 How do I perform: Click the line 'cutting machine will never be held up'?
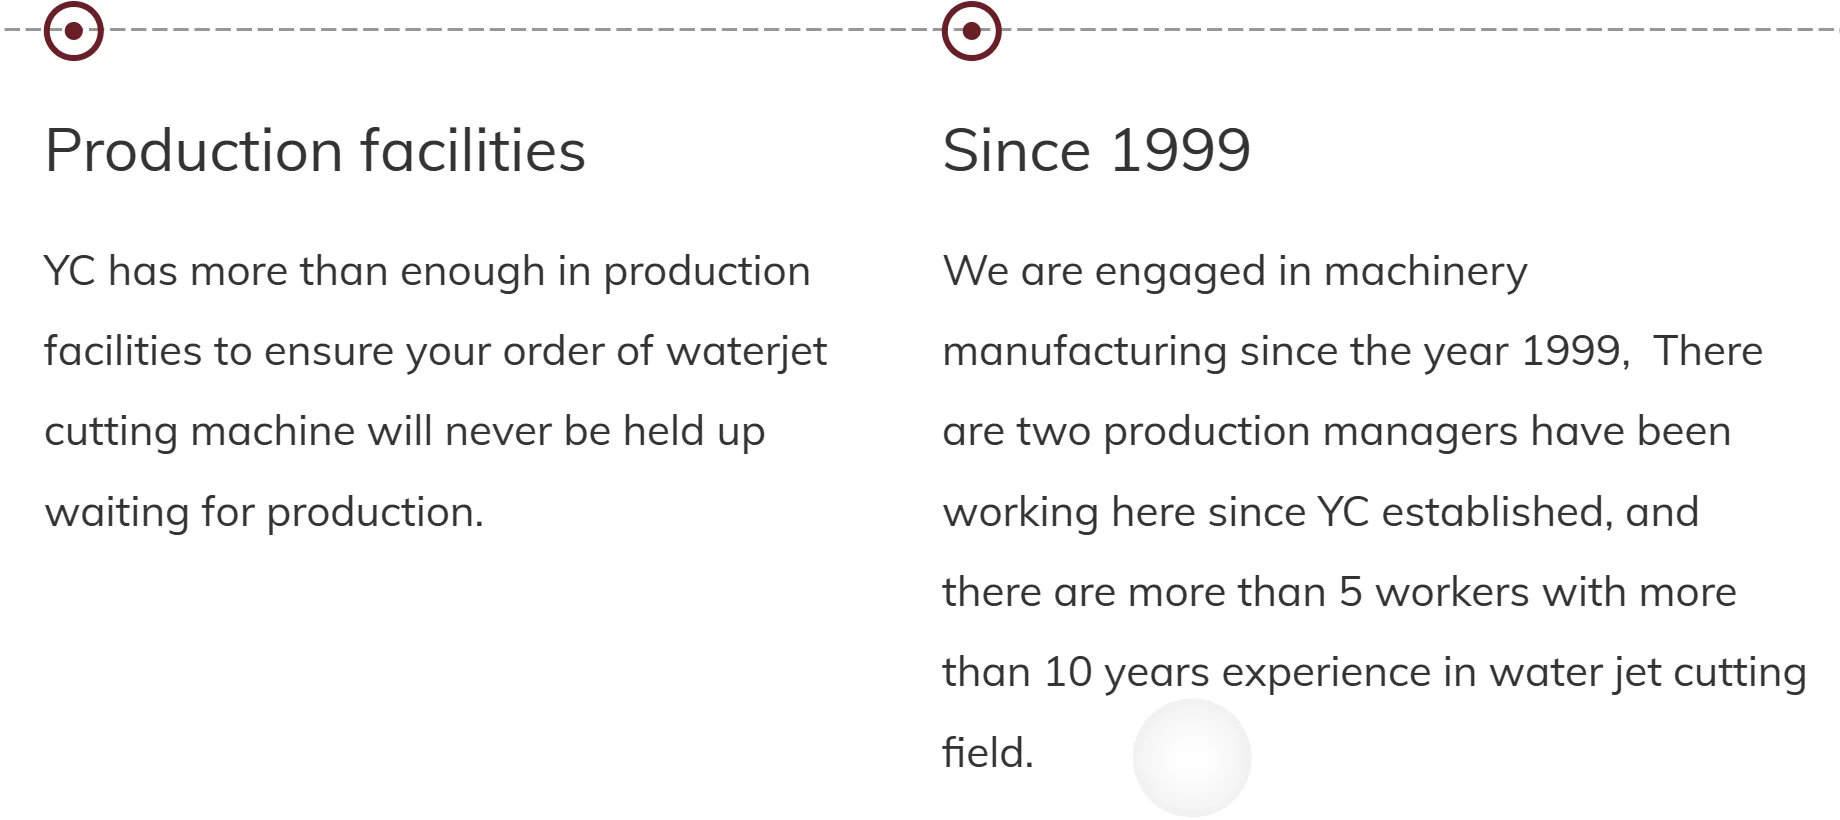pyautogui.click(x=405, y=432)
